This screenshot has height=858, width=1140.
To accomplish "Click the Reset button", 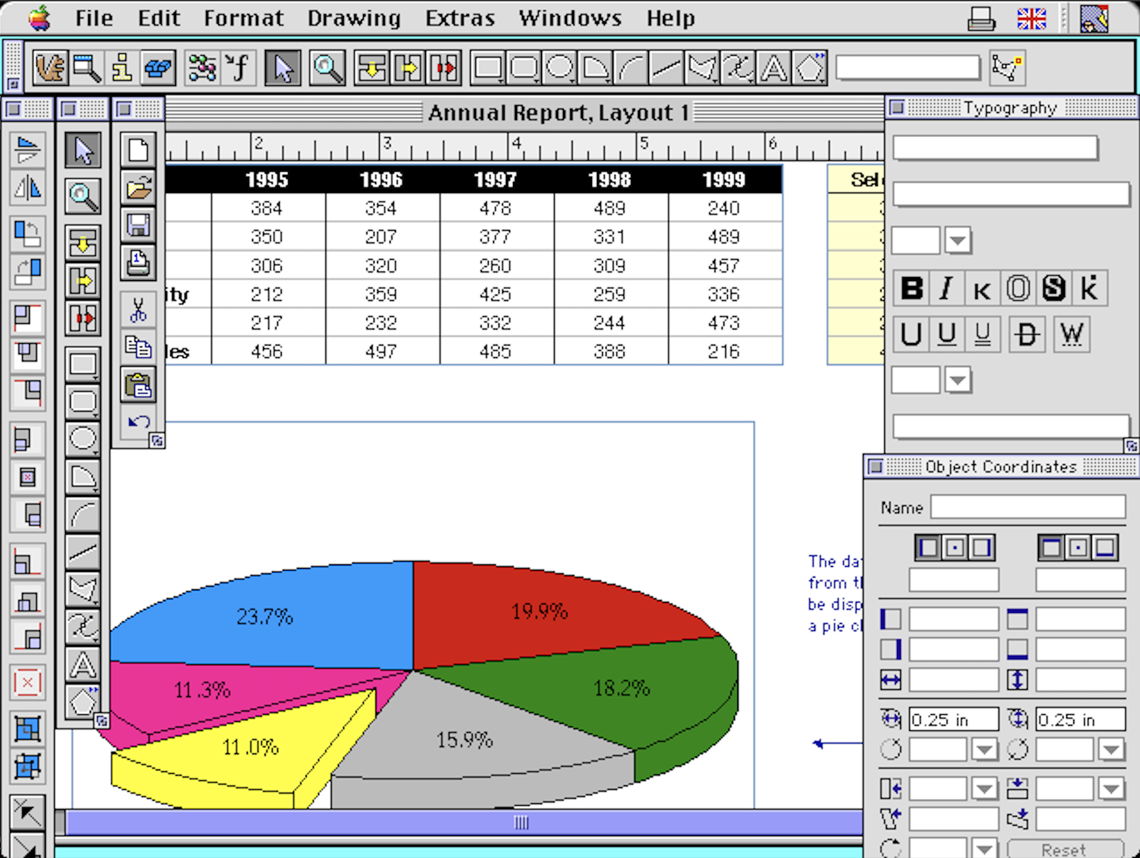I will tap(1063, 849).
